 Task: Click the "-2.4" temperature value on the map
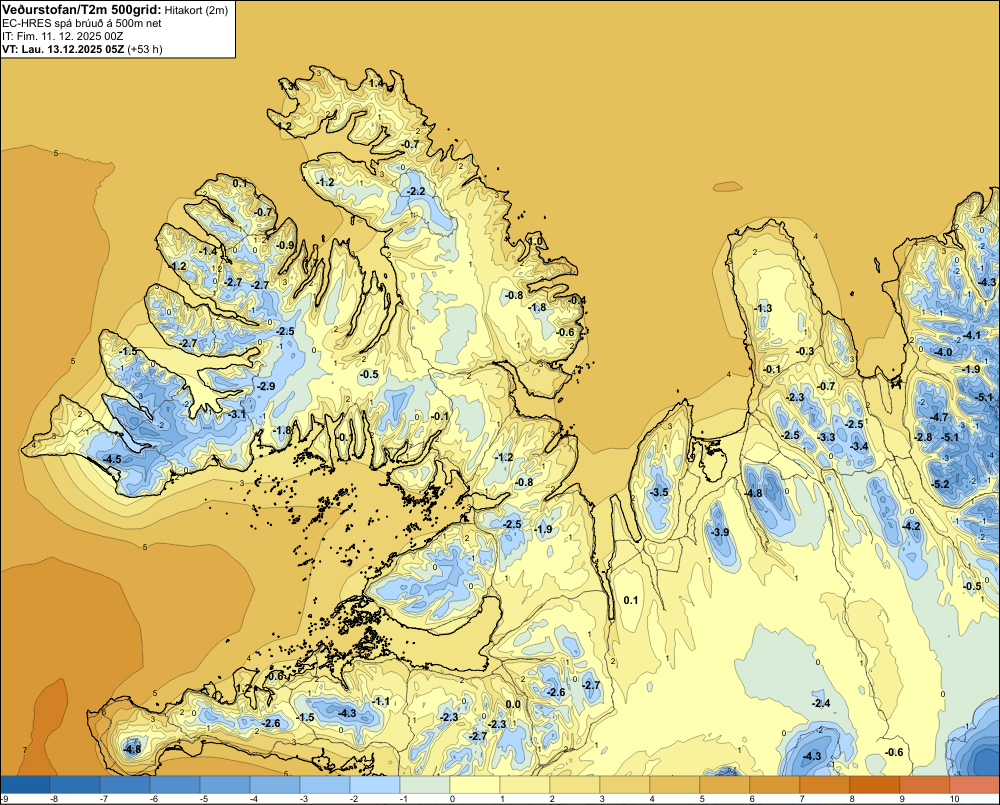pos(821,703)
